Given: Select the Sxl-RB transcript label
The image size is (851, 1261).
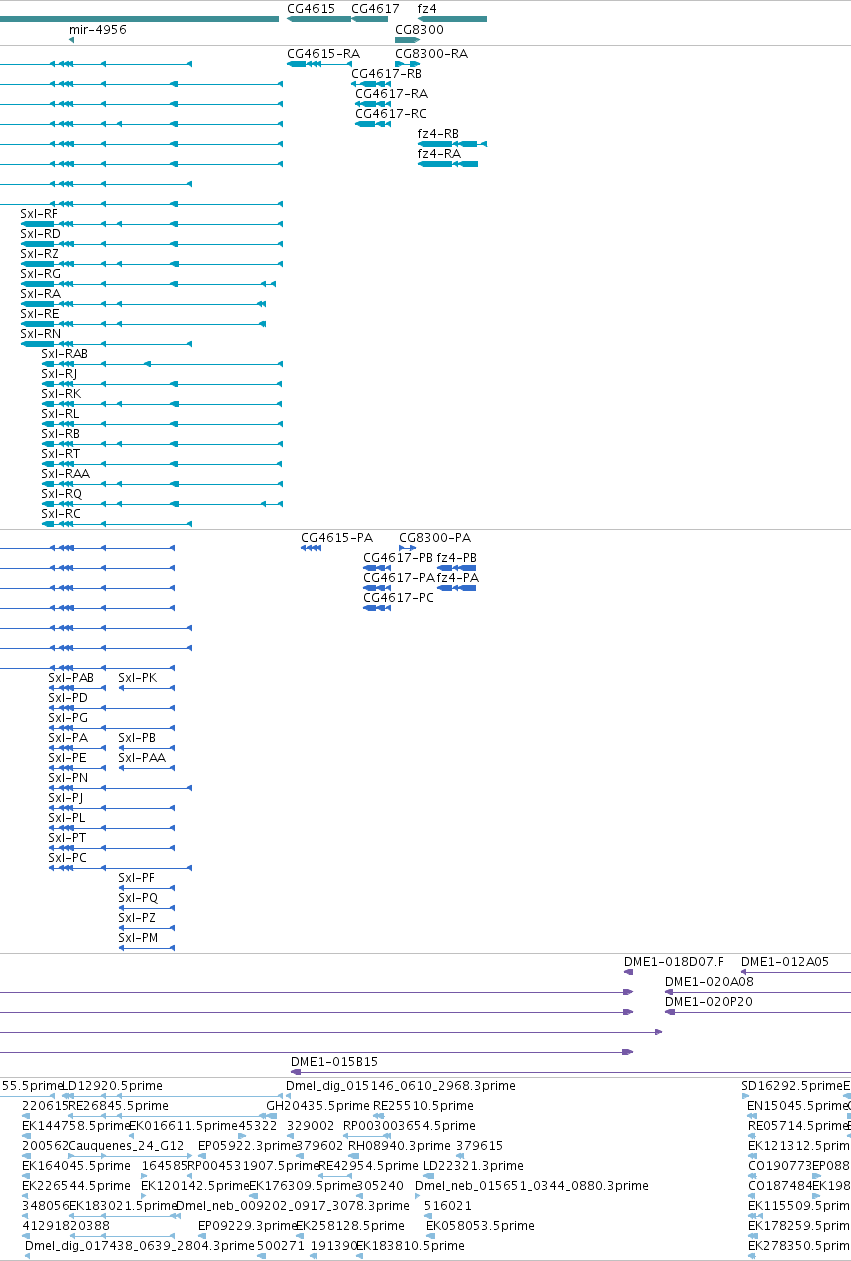Looking at the screenshot, I should (60, 434).
